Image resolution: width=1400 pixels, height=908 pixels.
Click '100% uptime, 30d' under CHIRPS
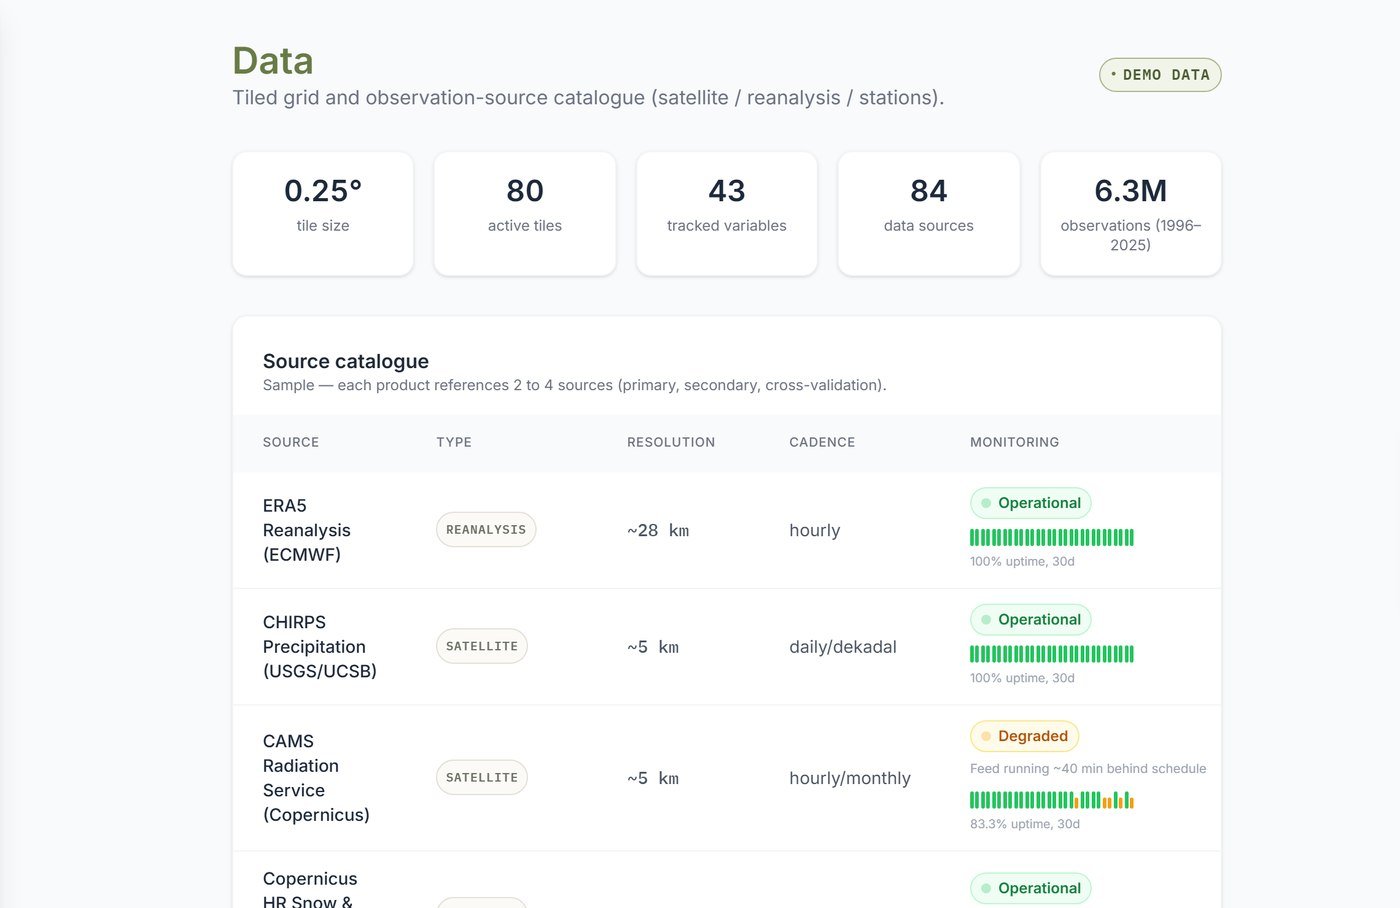pos(1022,678)
